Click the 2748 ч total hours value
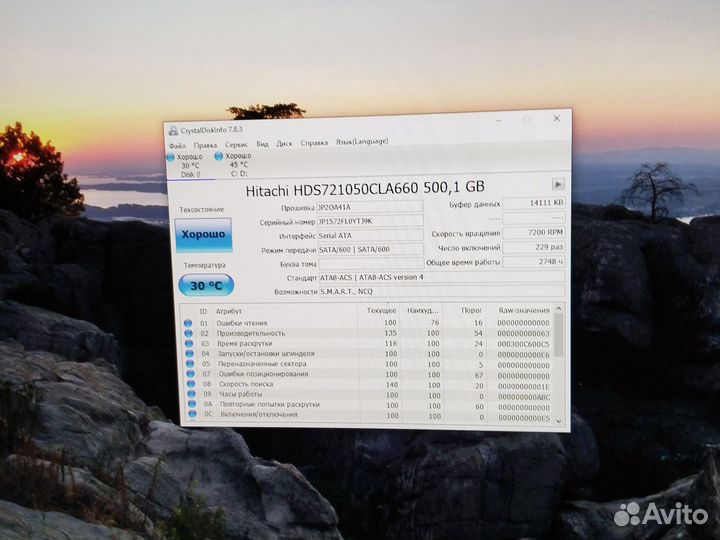 click(534, 262)
